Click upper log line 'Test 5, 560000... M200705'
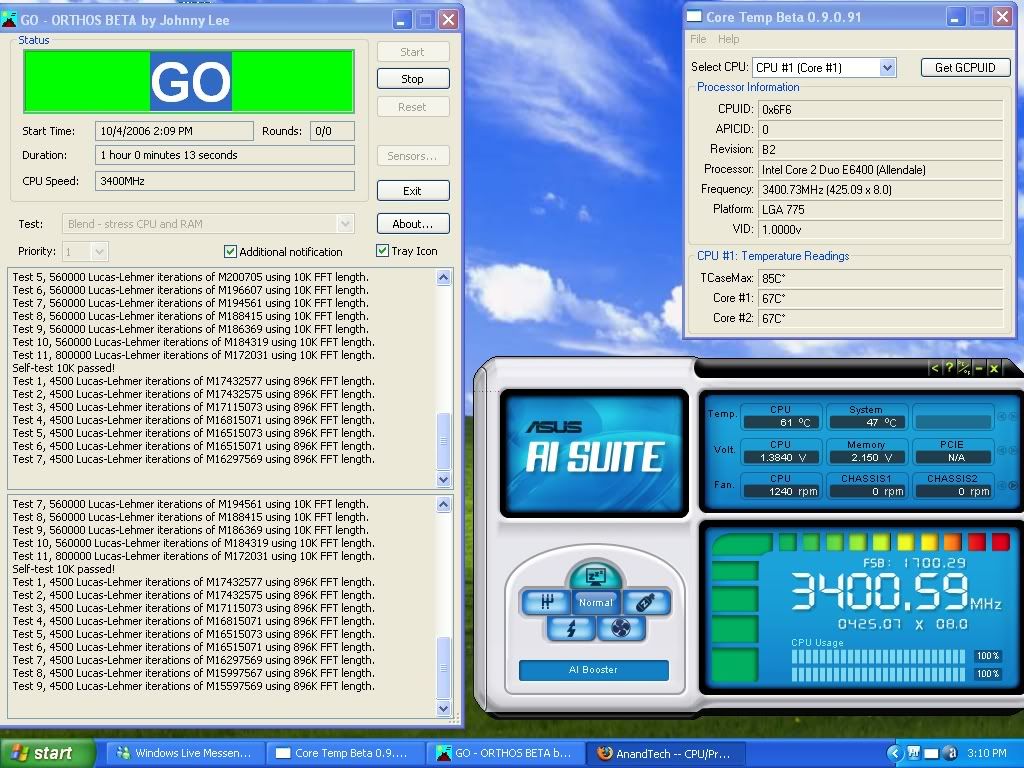Viewport: 1024px width, 768px height. coord(191,277)
